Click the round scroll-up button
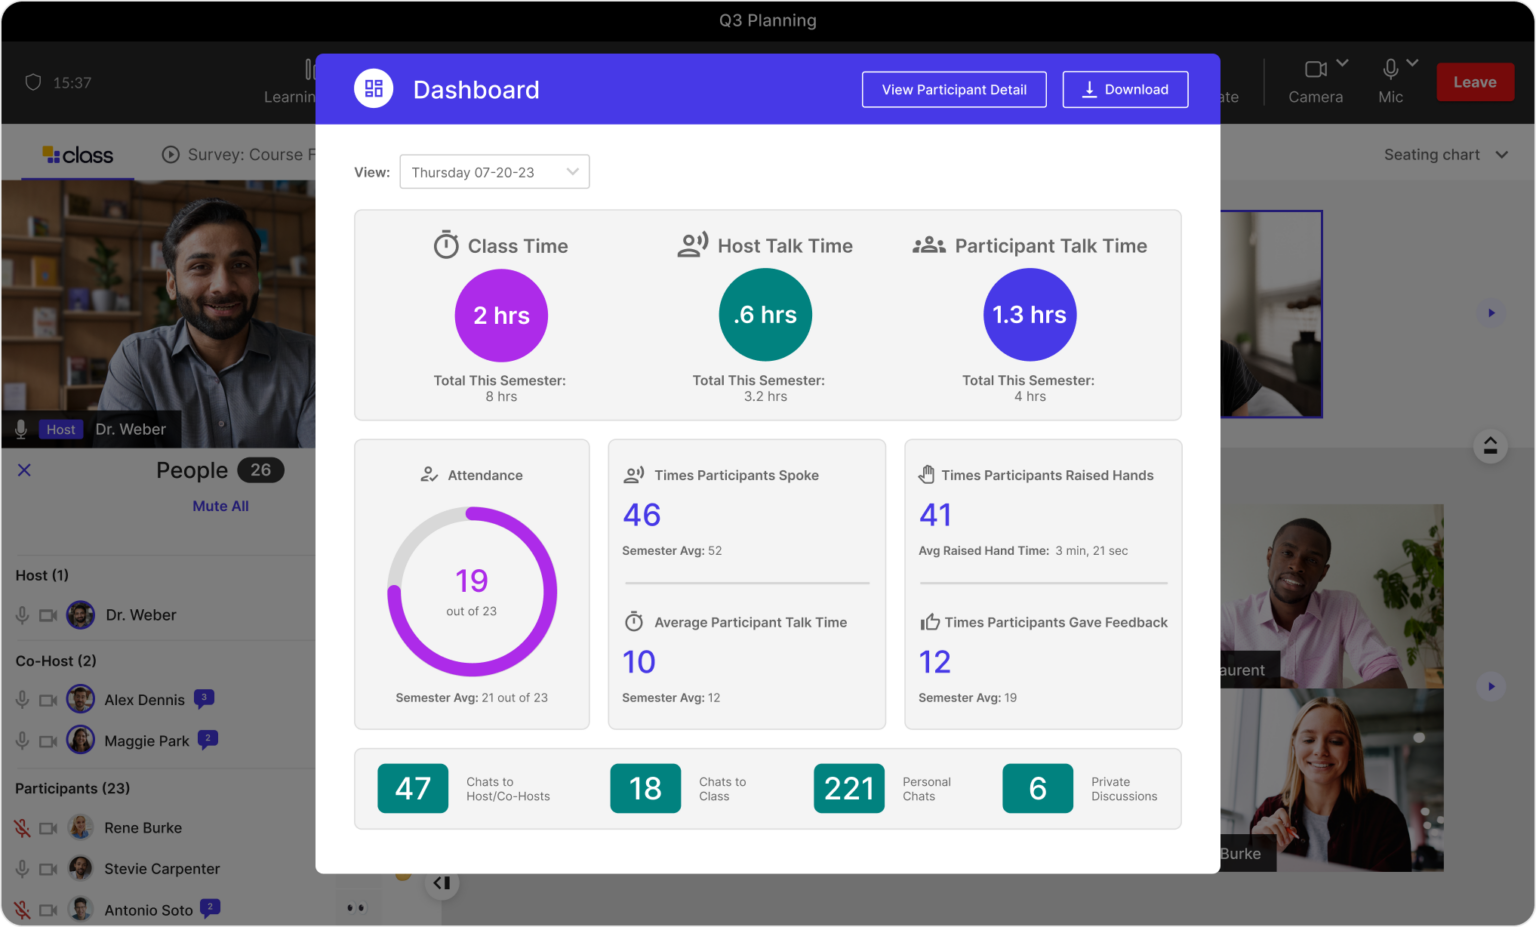The height and width of the screenshot is (927, 1536). pyautogui.click(x=1490, y=446)
